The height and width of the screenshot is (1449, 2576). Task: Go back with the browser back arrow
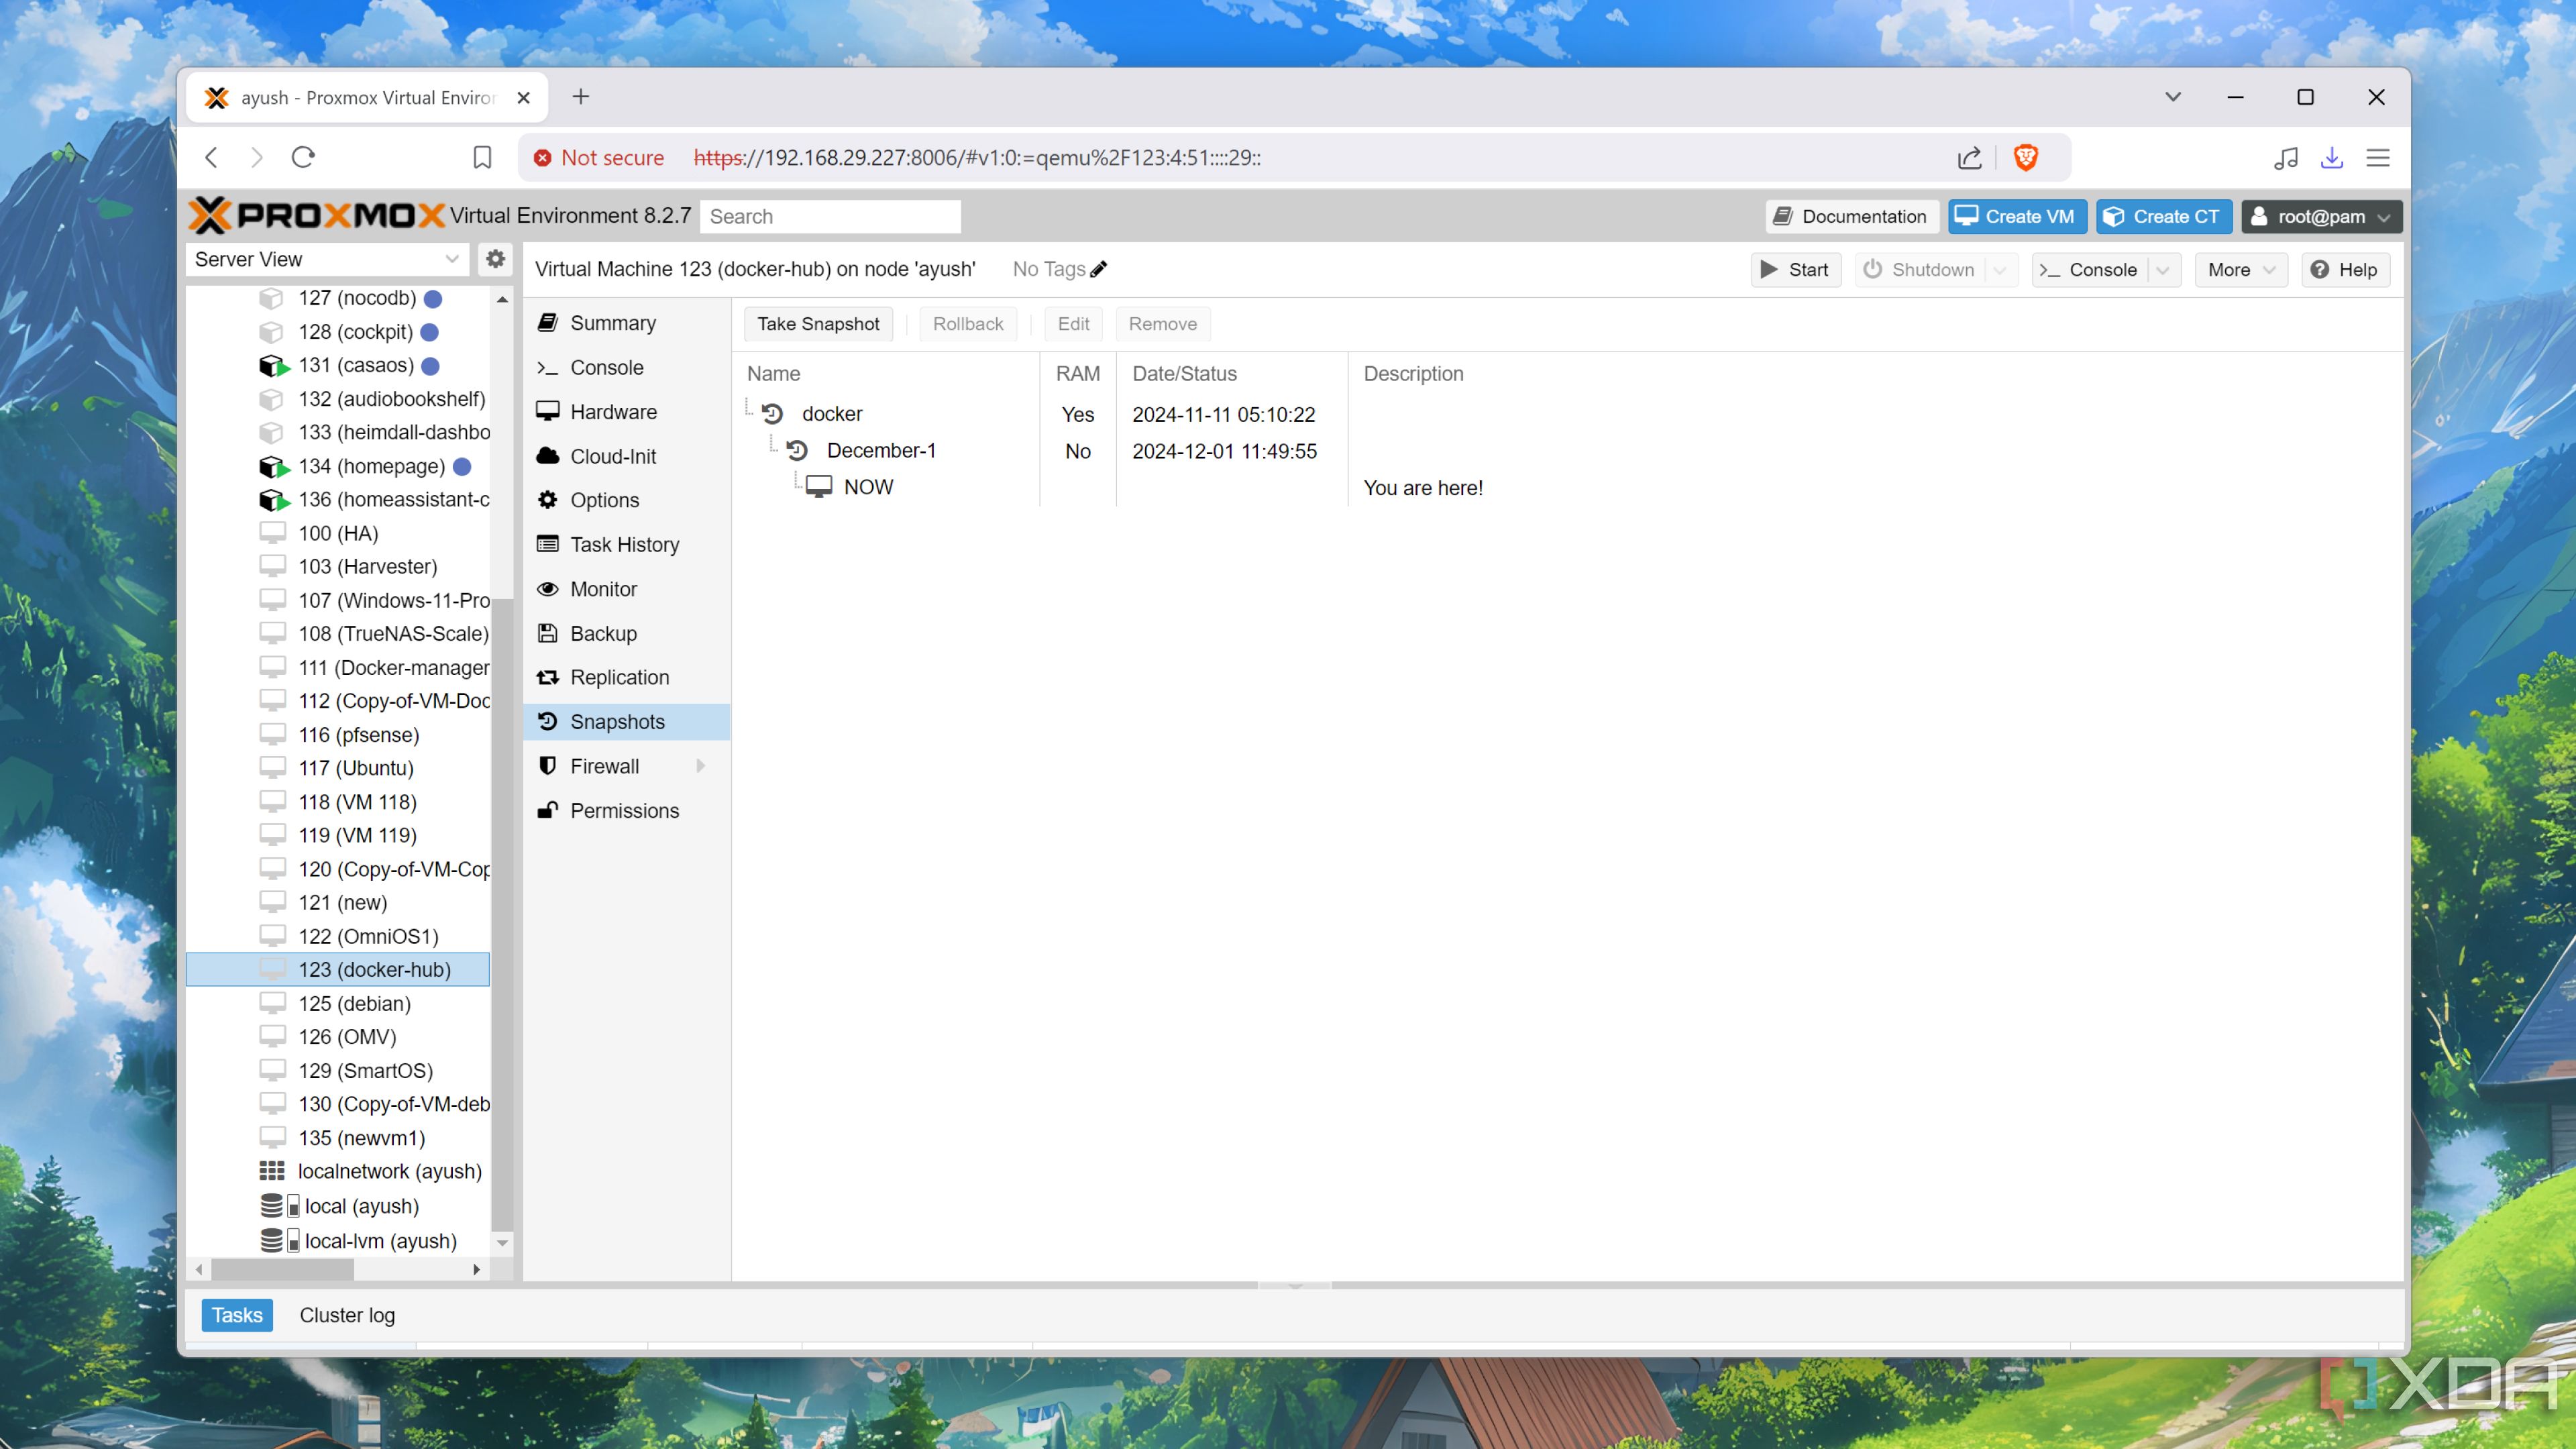click(211, 157)
